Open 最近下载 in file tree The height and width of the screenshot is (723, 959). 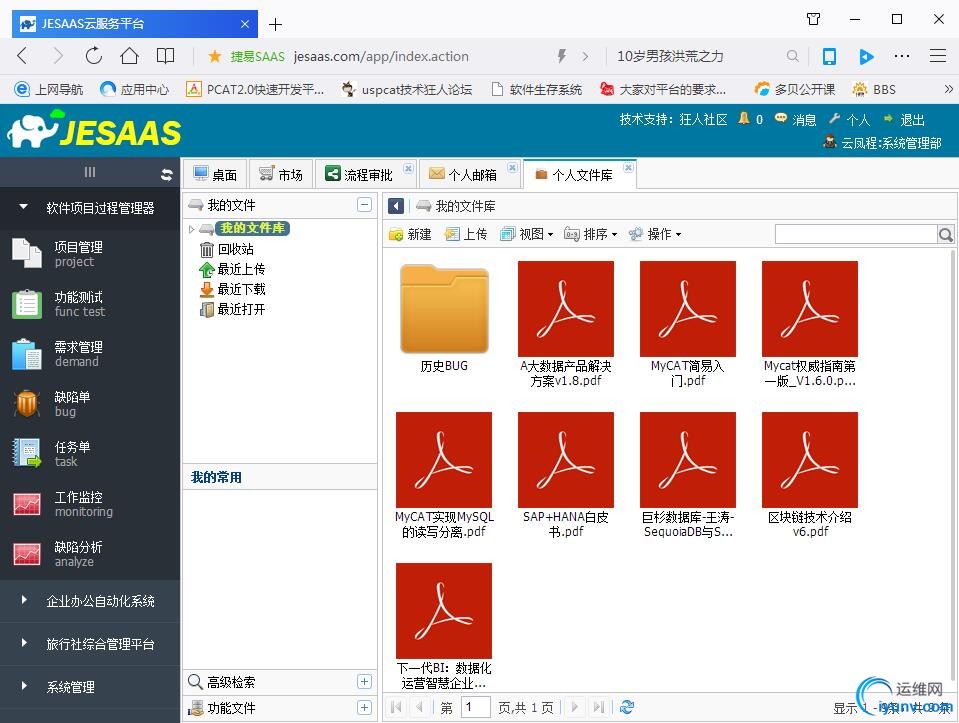pos(232,289)
